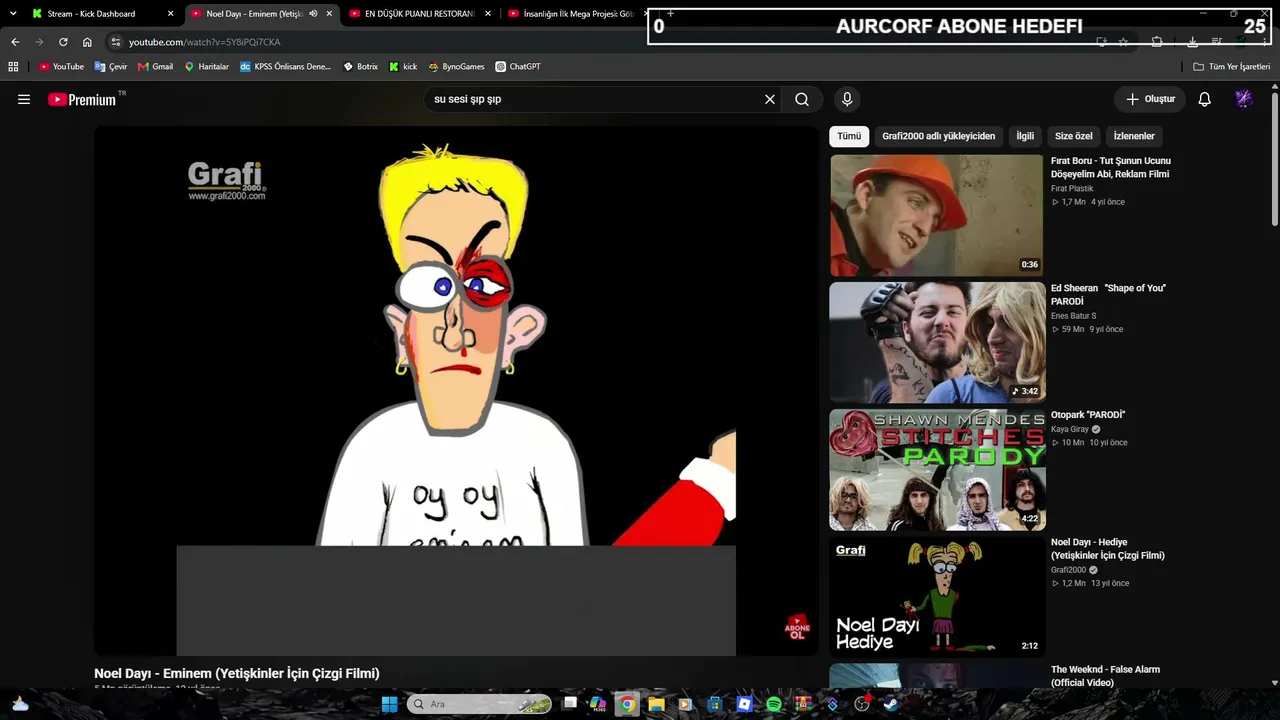Image resolution: width=1280 pixels, height=720 pixels.
Task: Open the Chrome apps grid
Action: (13, 67)
